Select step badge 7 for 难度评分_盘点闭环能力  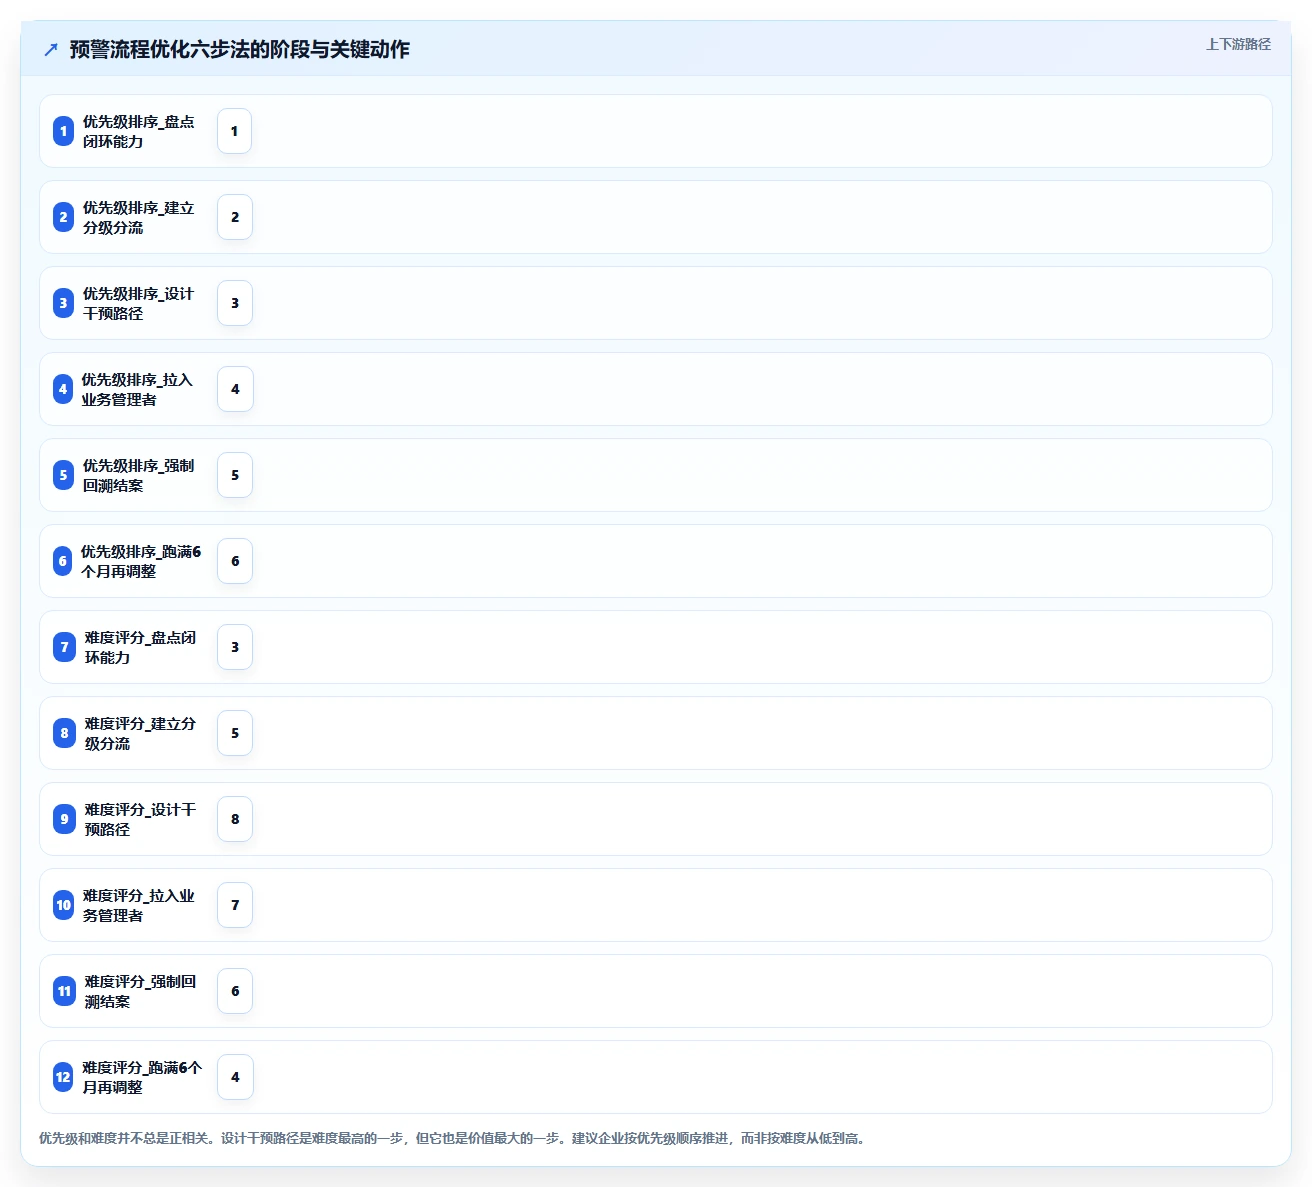point(64,647)
